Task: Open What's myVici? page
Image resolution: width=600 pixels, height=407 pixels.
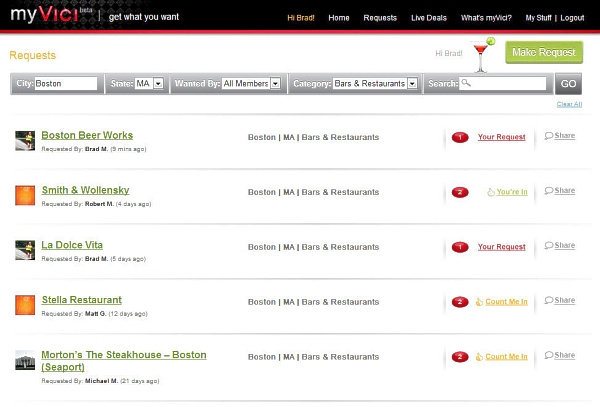Action: coord(487,18)
